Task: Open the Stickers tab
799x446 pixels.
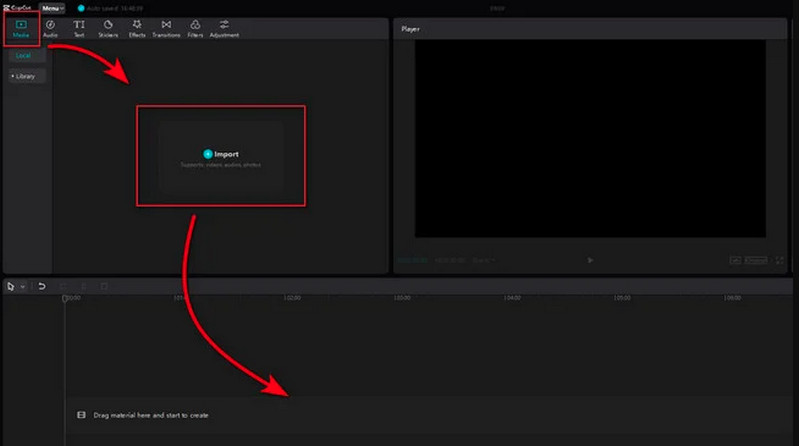Action: coord(108,29)
